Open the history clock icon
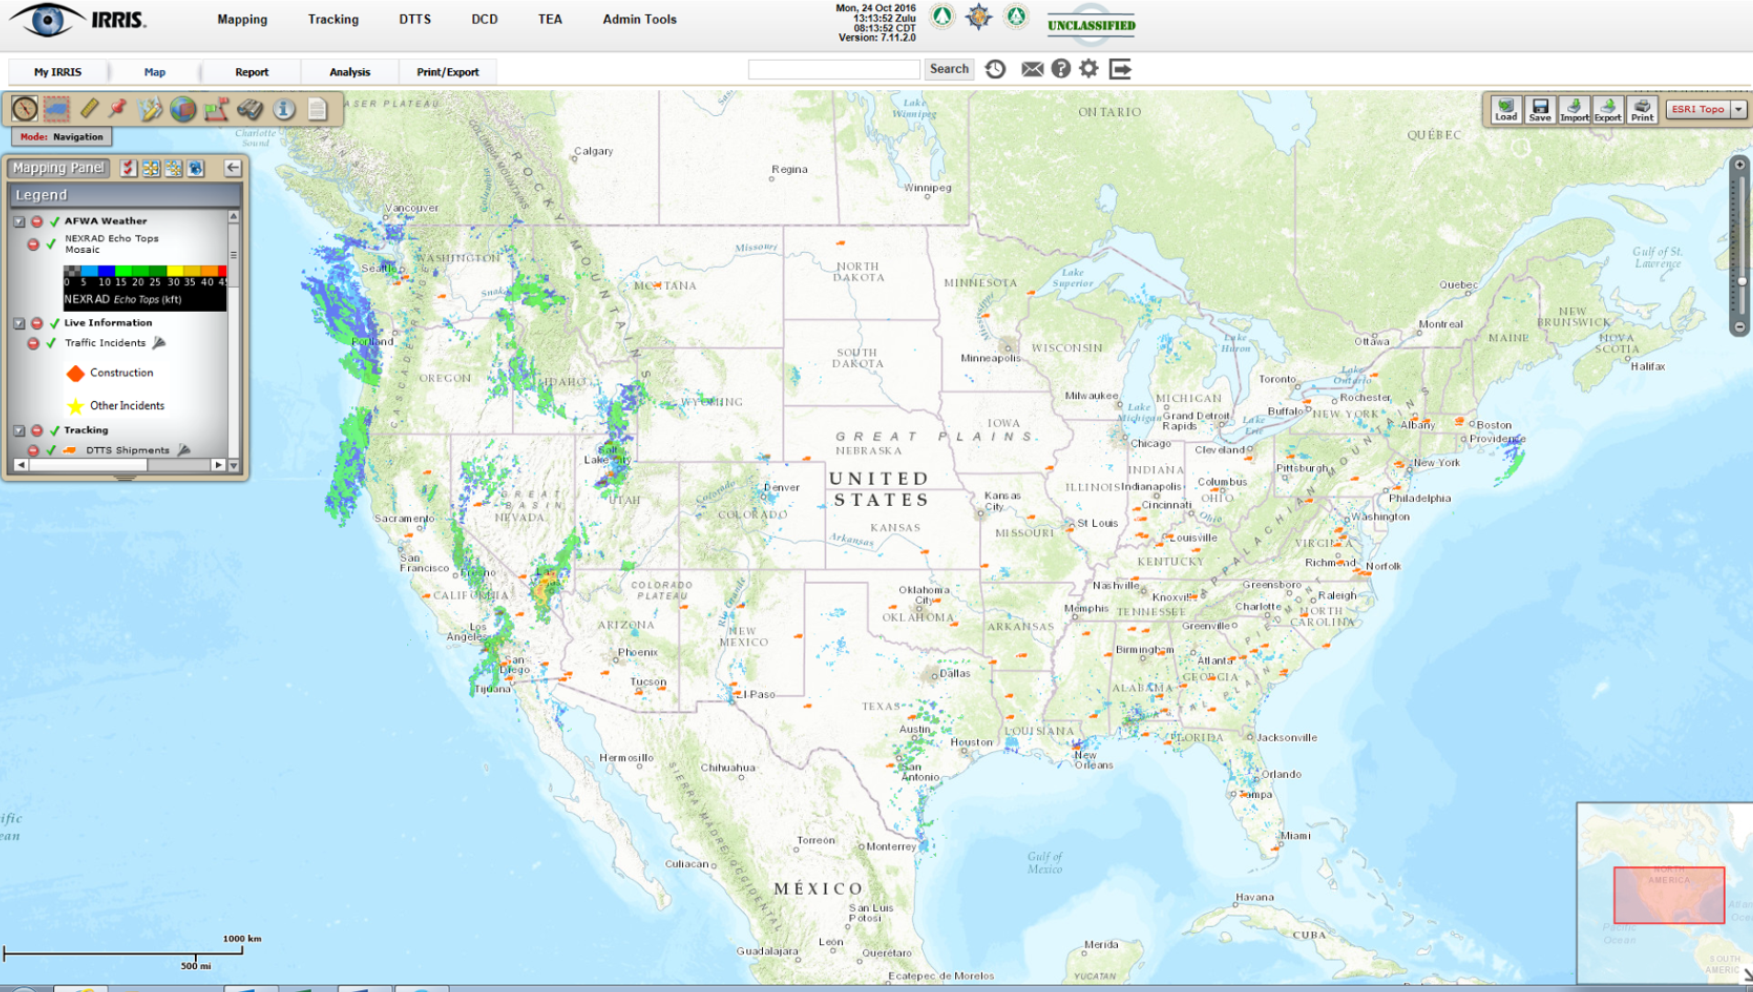The image size is (1753, 992). 995,69
